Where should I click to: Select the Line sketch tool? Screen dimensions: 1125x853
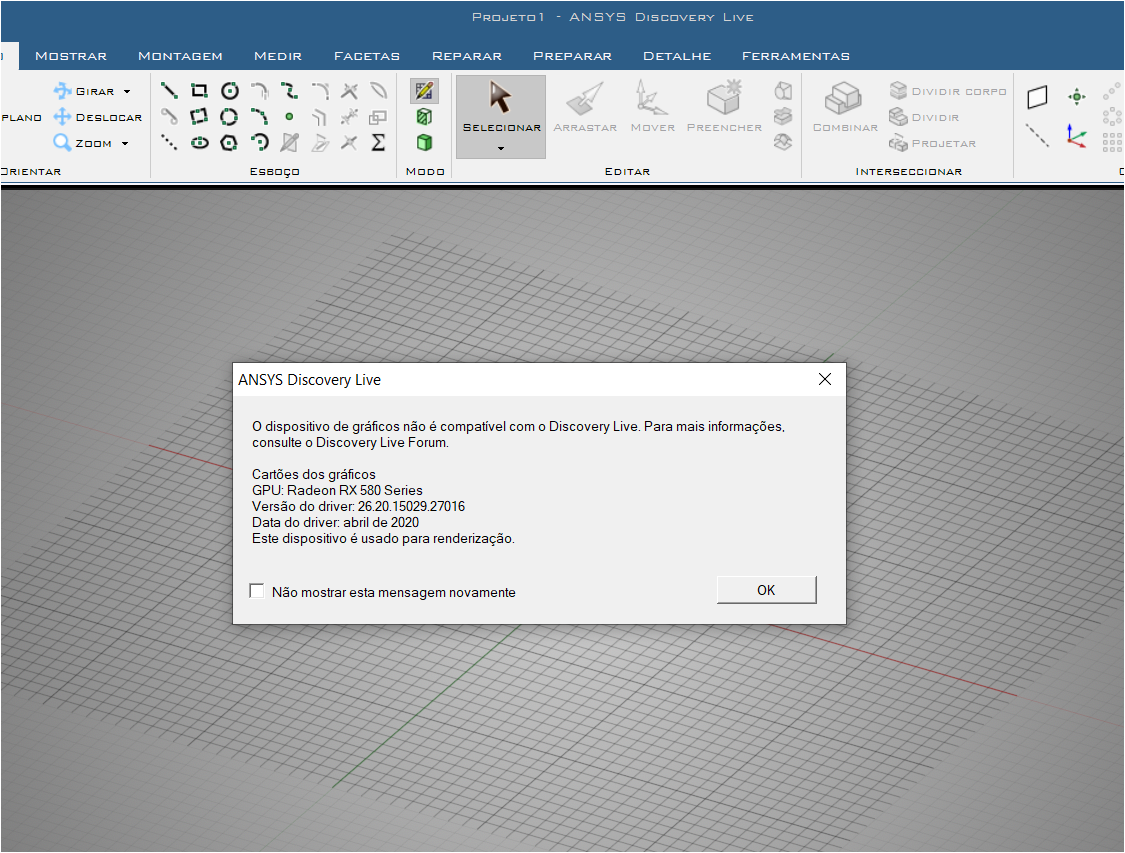coord(169,90)
